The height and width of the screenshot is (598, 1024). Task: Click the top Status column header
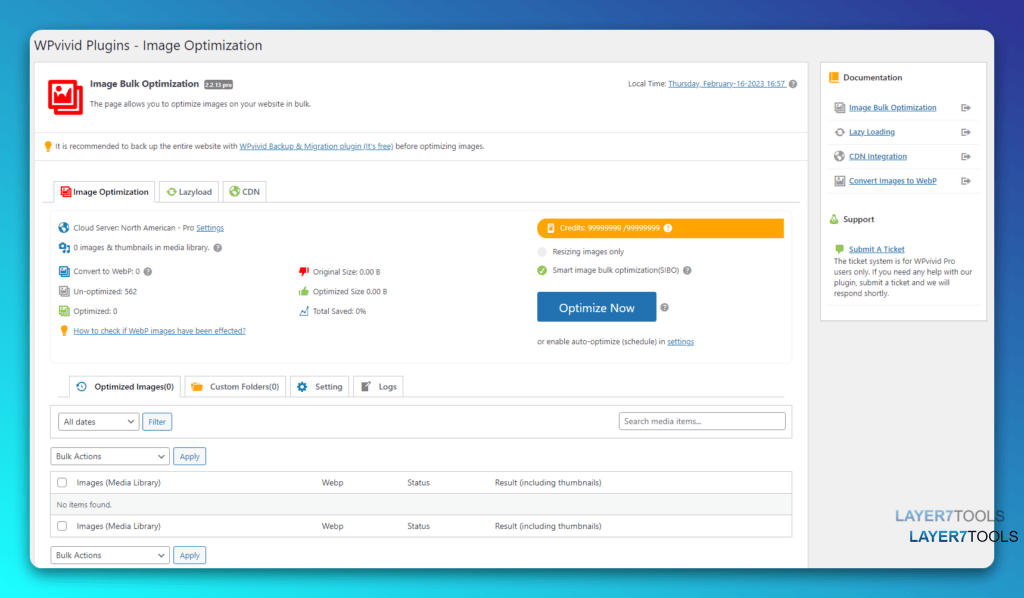pos(419,482)
